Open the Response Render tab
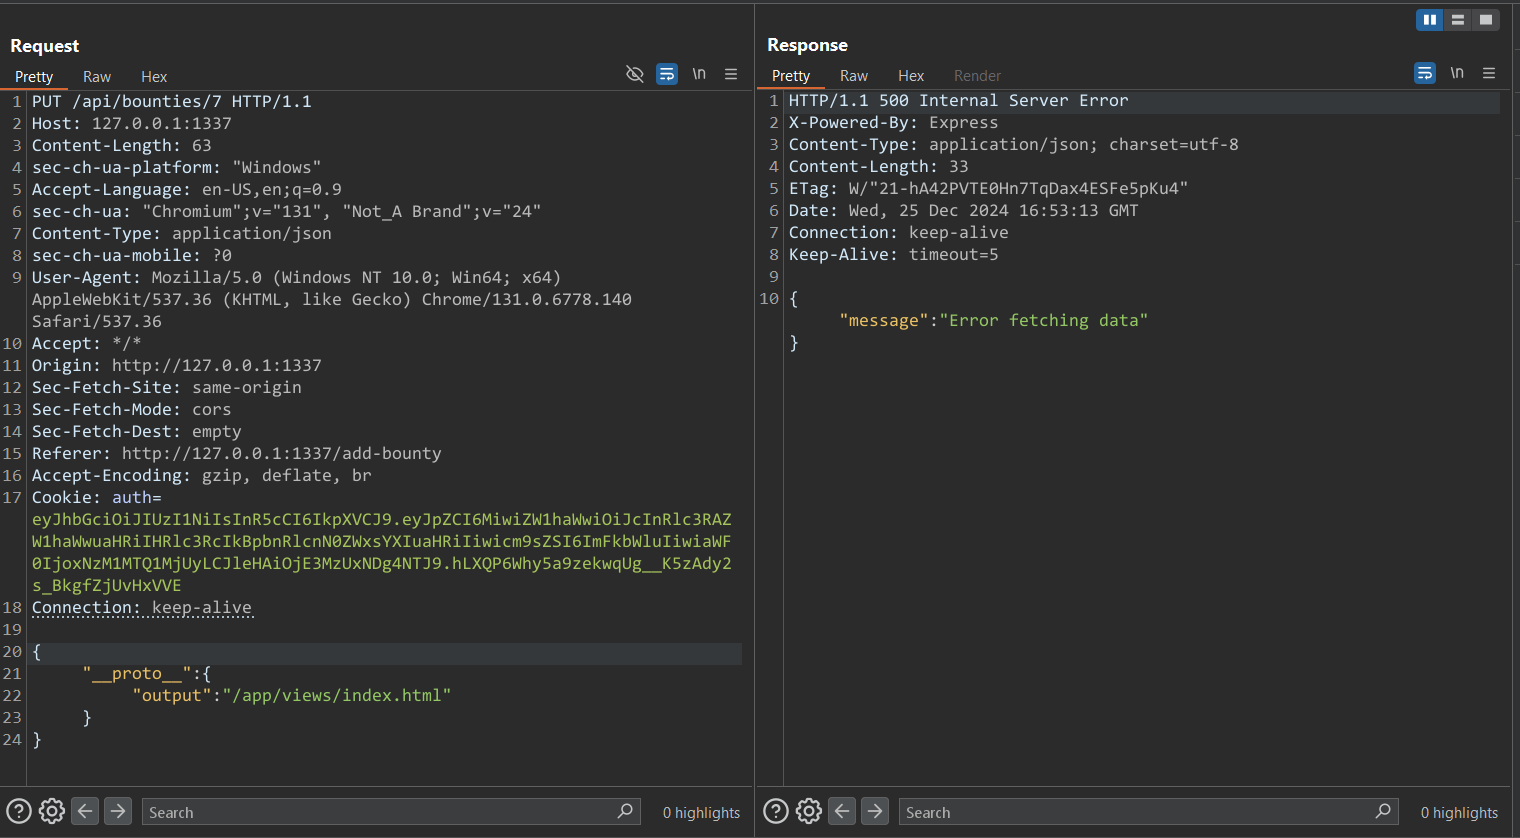Viewport: 1520px width, 838px height. [977, 76]
